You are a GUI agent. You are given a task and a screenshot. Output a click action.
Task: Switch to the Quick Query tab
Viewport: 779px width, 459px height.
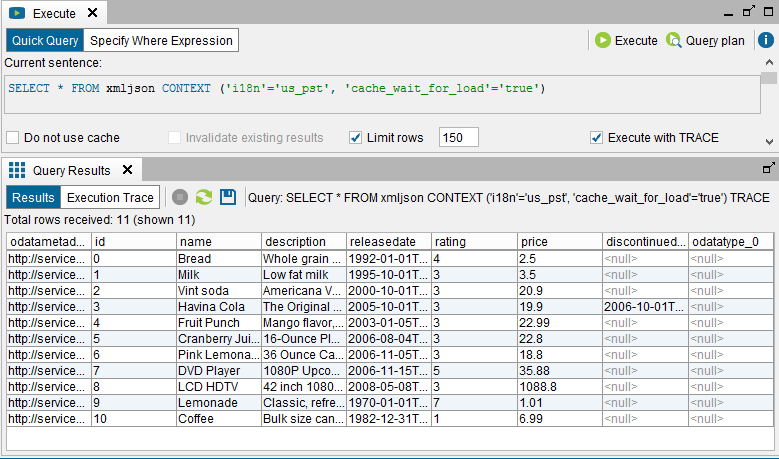tap(45, 41)
